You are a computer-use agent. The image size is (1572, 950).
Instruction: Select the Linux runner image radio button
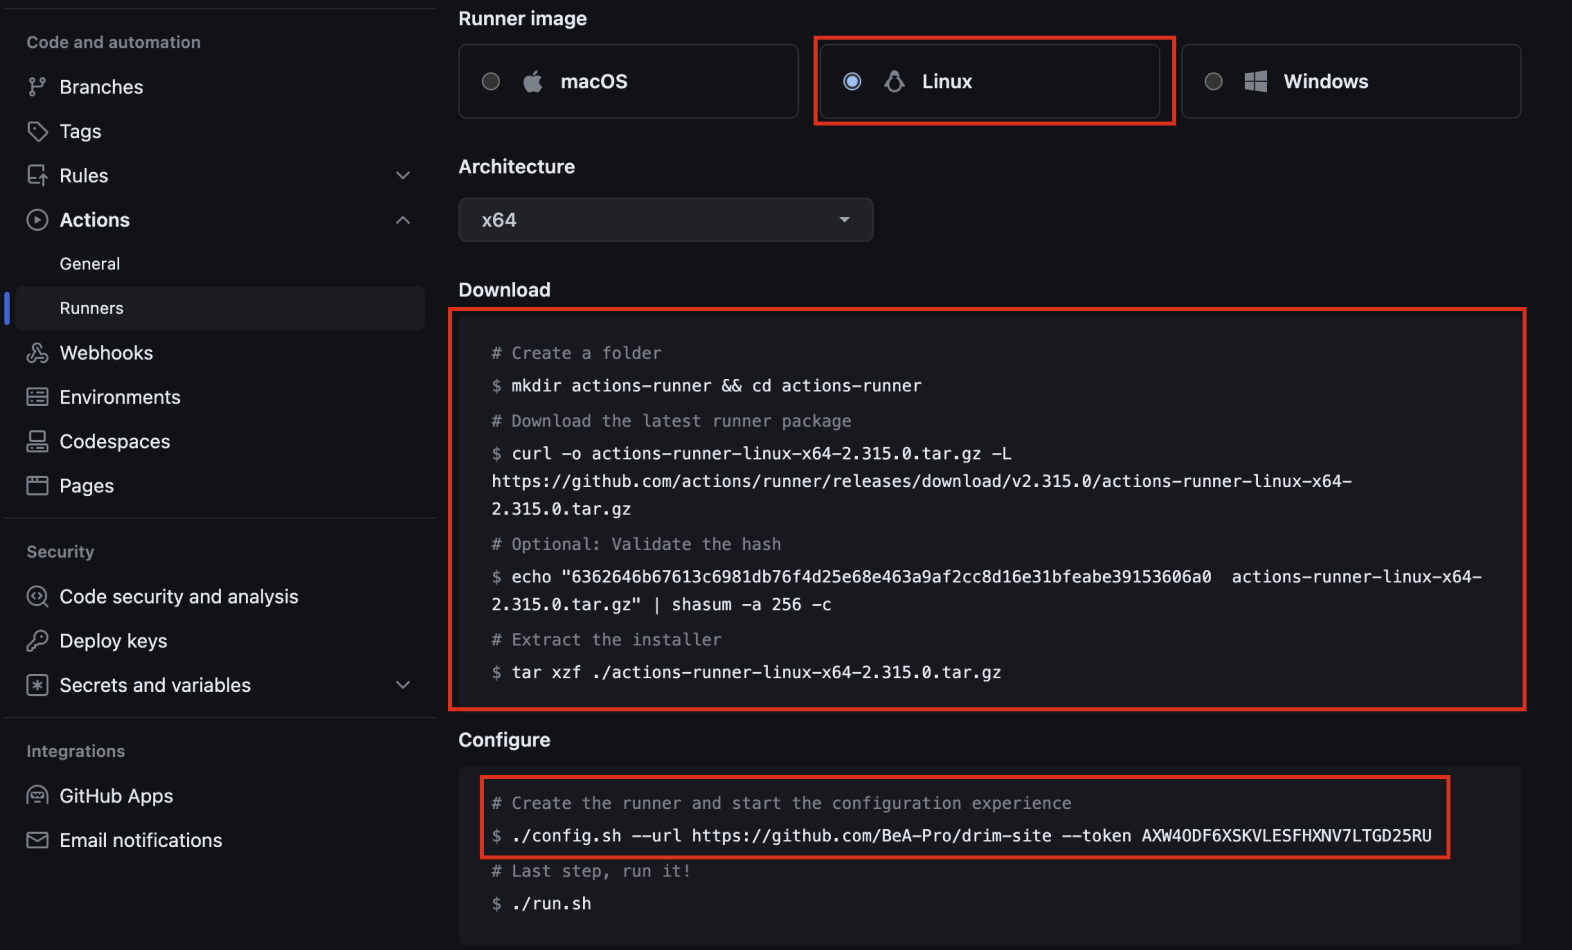852,82
